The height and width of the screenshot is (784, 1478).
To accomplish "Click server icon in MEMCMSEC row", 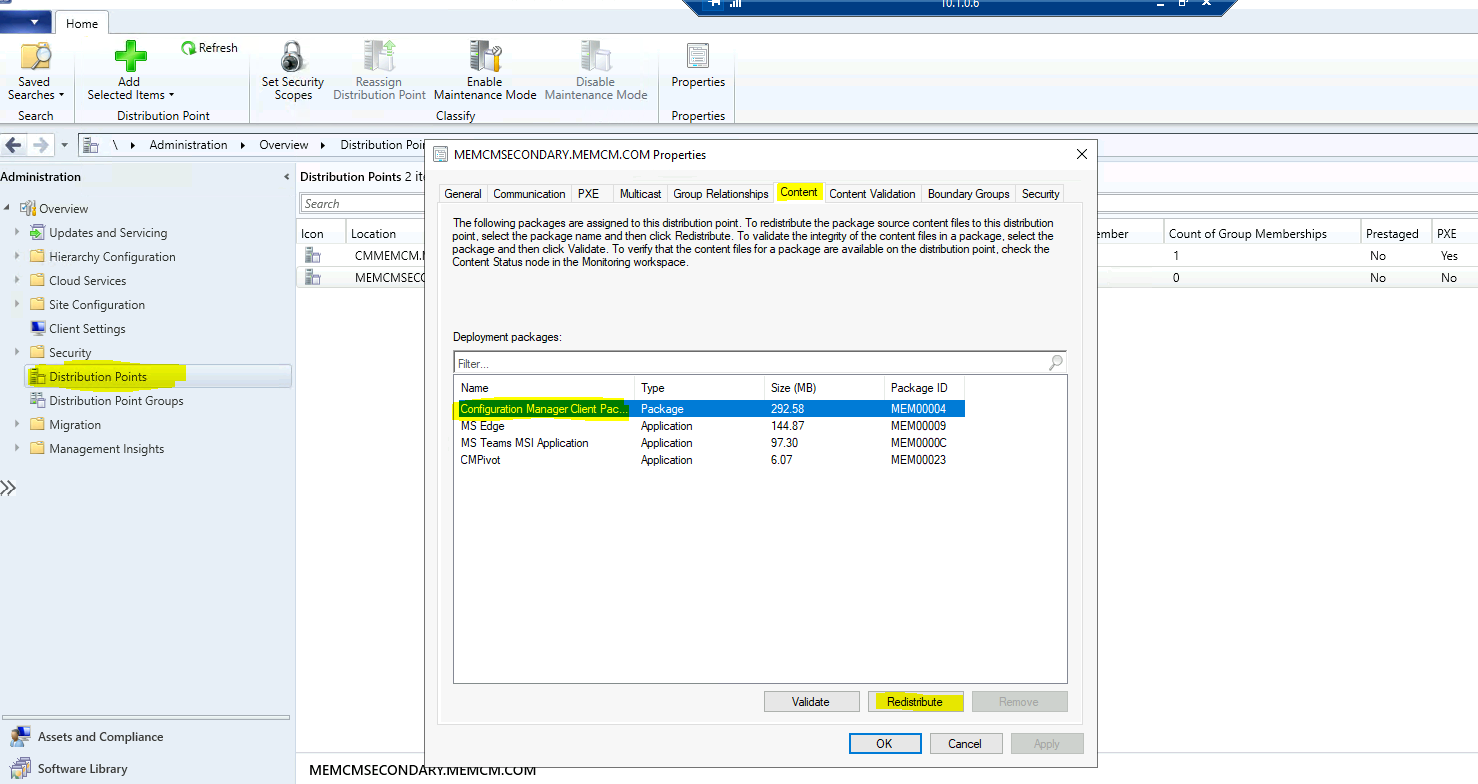I will (312, 277).
